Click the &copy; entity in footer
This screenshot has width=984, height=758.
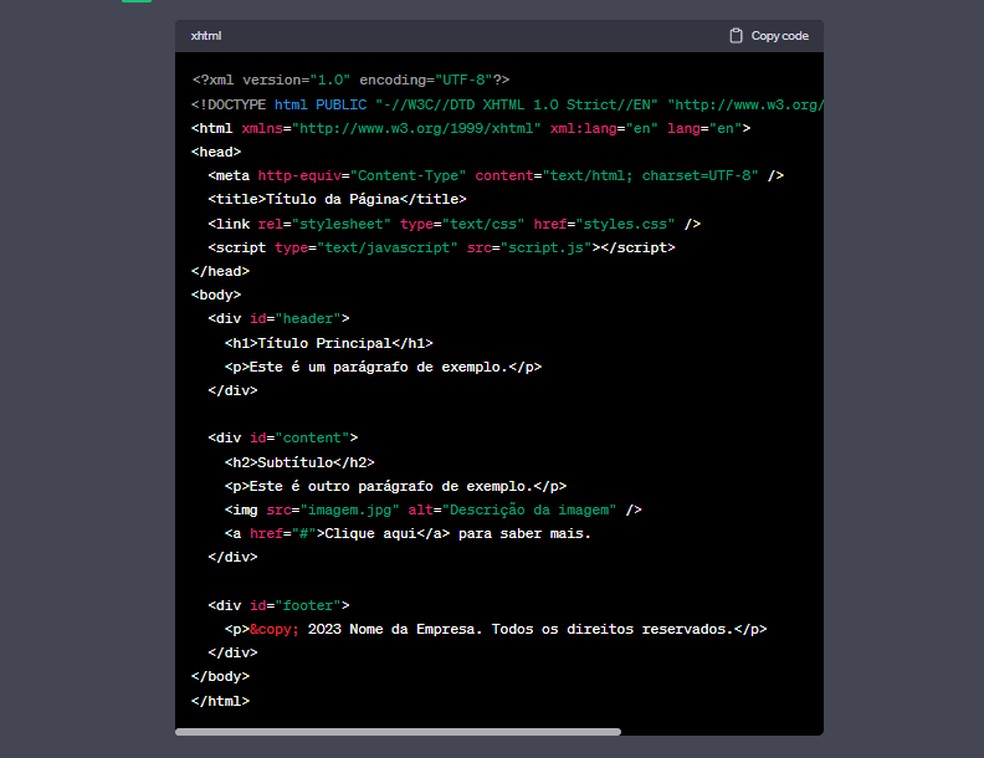[x=272, y=629]
